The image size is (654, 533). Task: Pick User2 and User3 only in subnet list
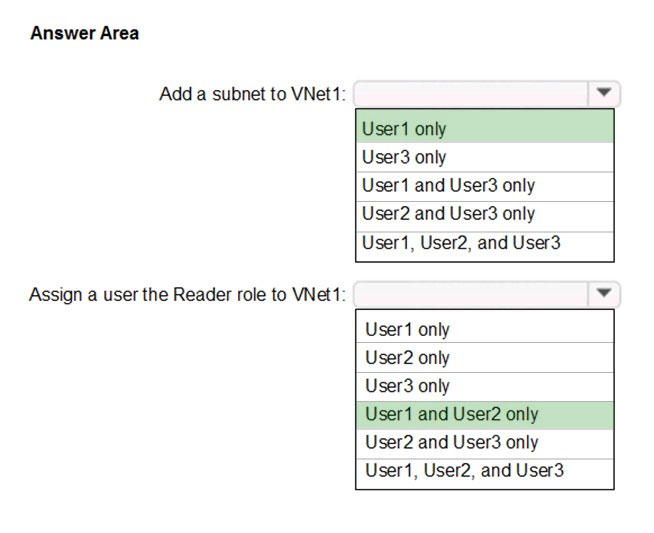(x=485, y=215)
